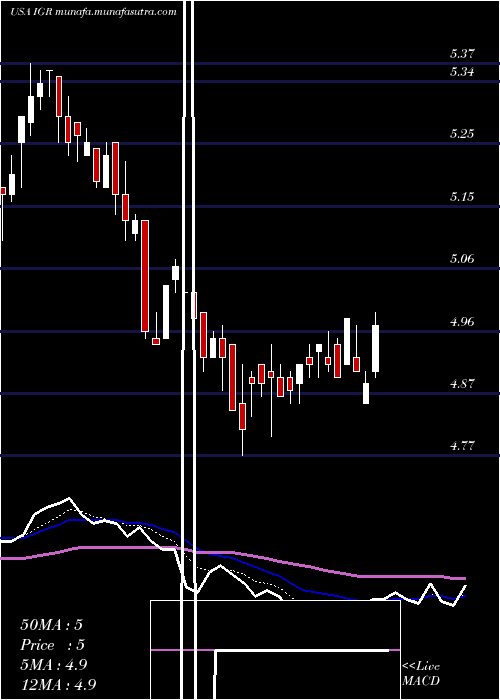Image resolution: width=500 pixels, height=700 pixels.
Task: Click the tall red candle dropping to 4.96
Action: [145, 277]
